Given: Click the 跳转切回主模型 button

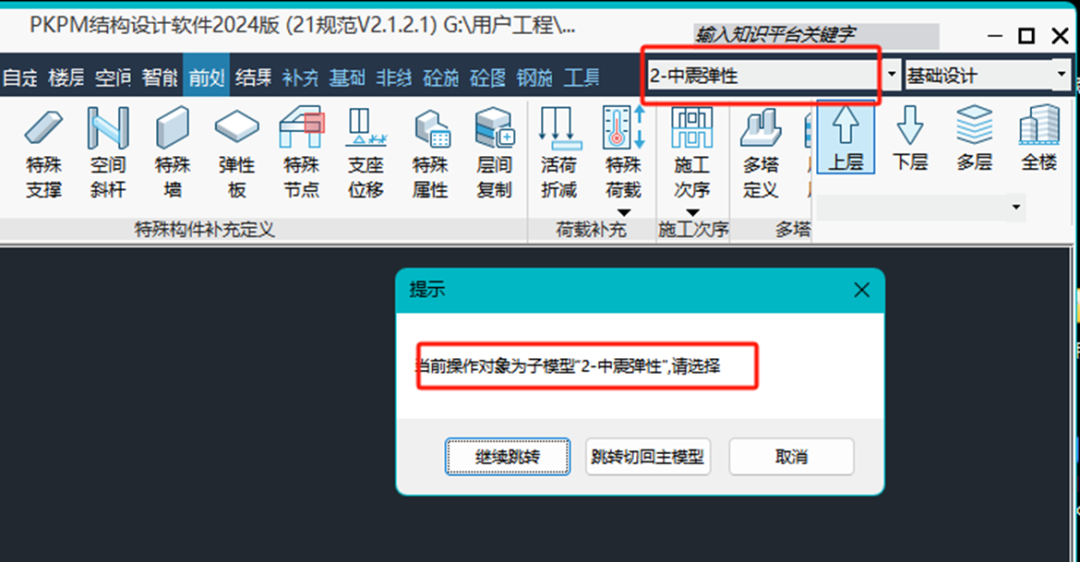Looking at the screenshot, I should 648,457.
